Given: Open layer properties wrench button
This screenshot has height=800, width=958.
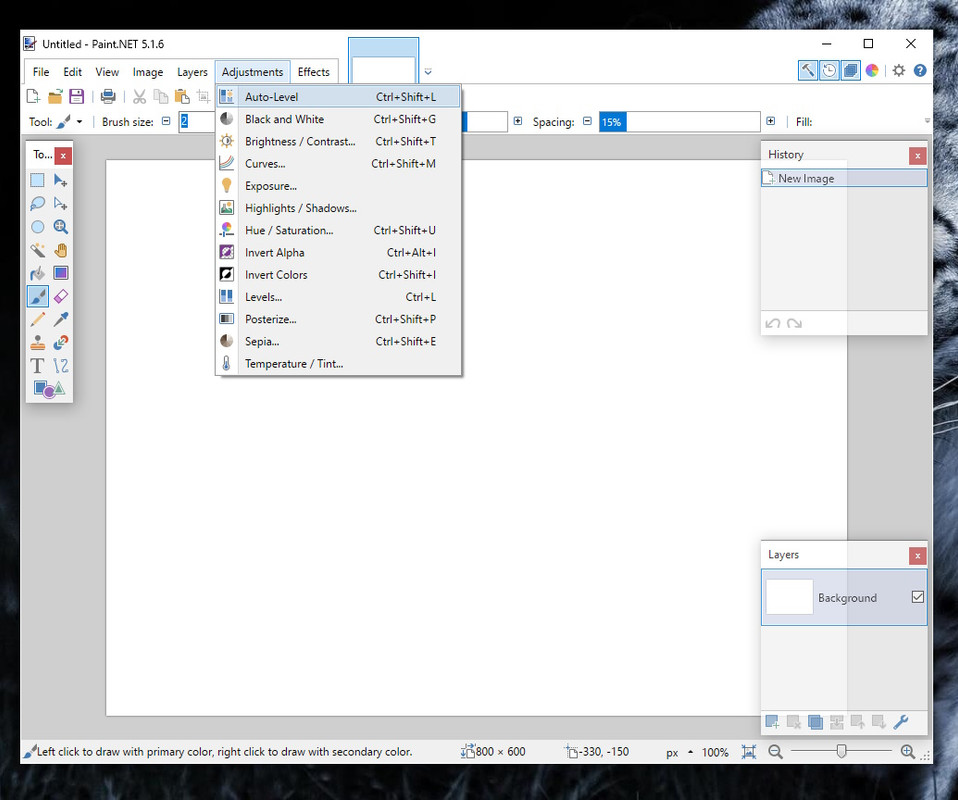Looking at the screenshot, I should coord(901,722).
